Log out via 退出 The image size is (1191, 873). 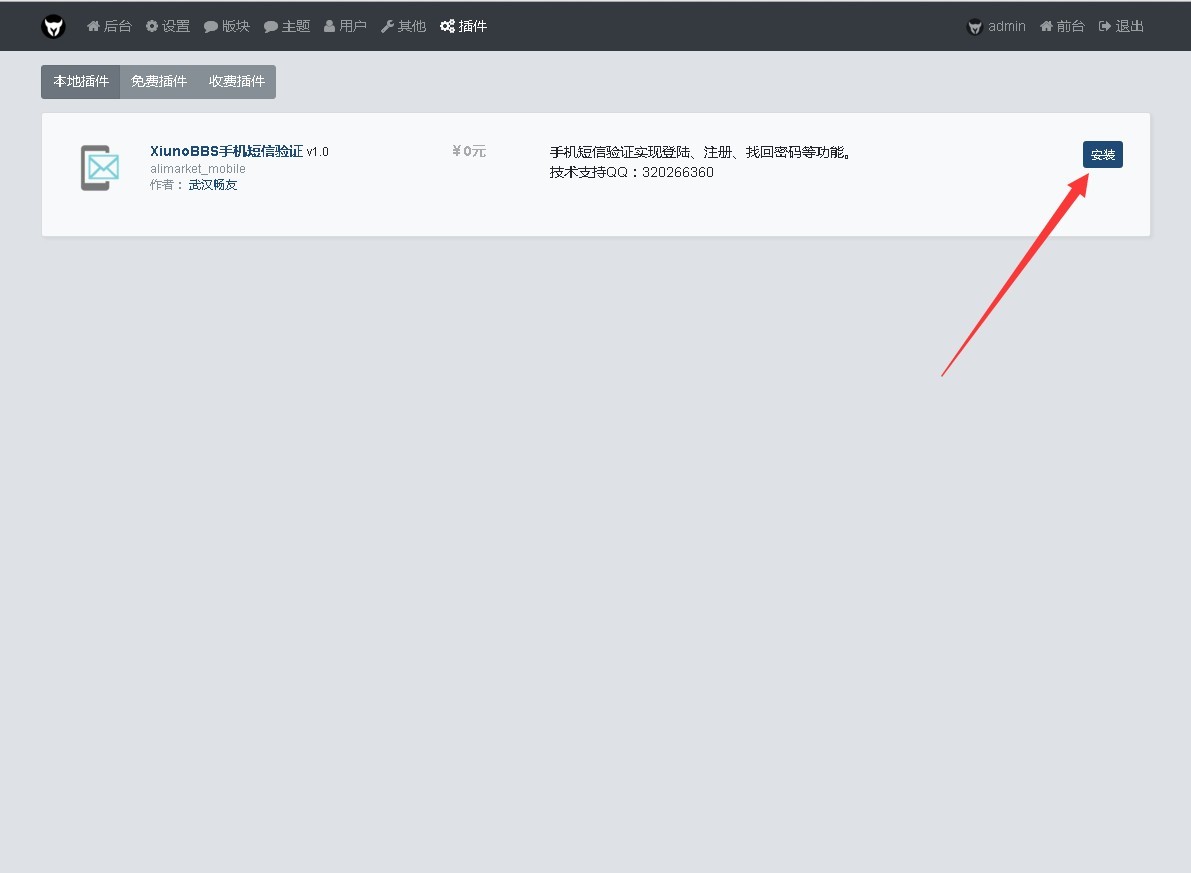pos(1121,27)
